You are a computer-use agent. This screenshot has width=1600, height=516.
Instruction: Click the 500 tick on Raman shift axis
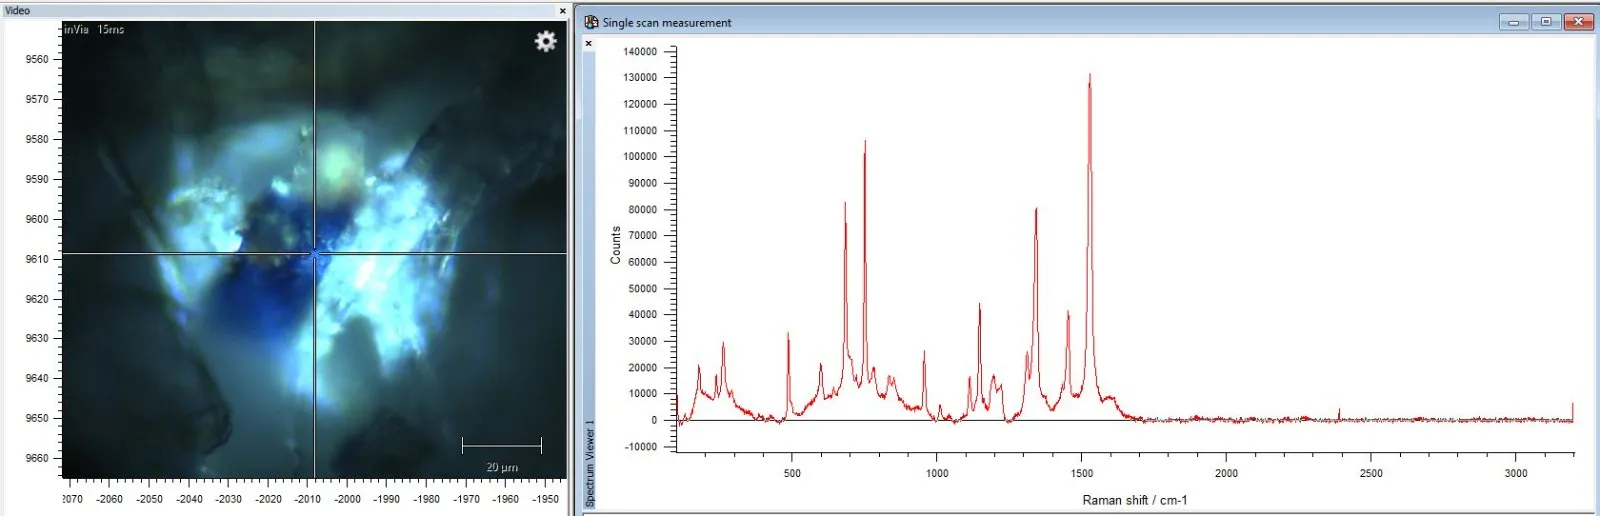[x=792, y=473]
